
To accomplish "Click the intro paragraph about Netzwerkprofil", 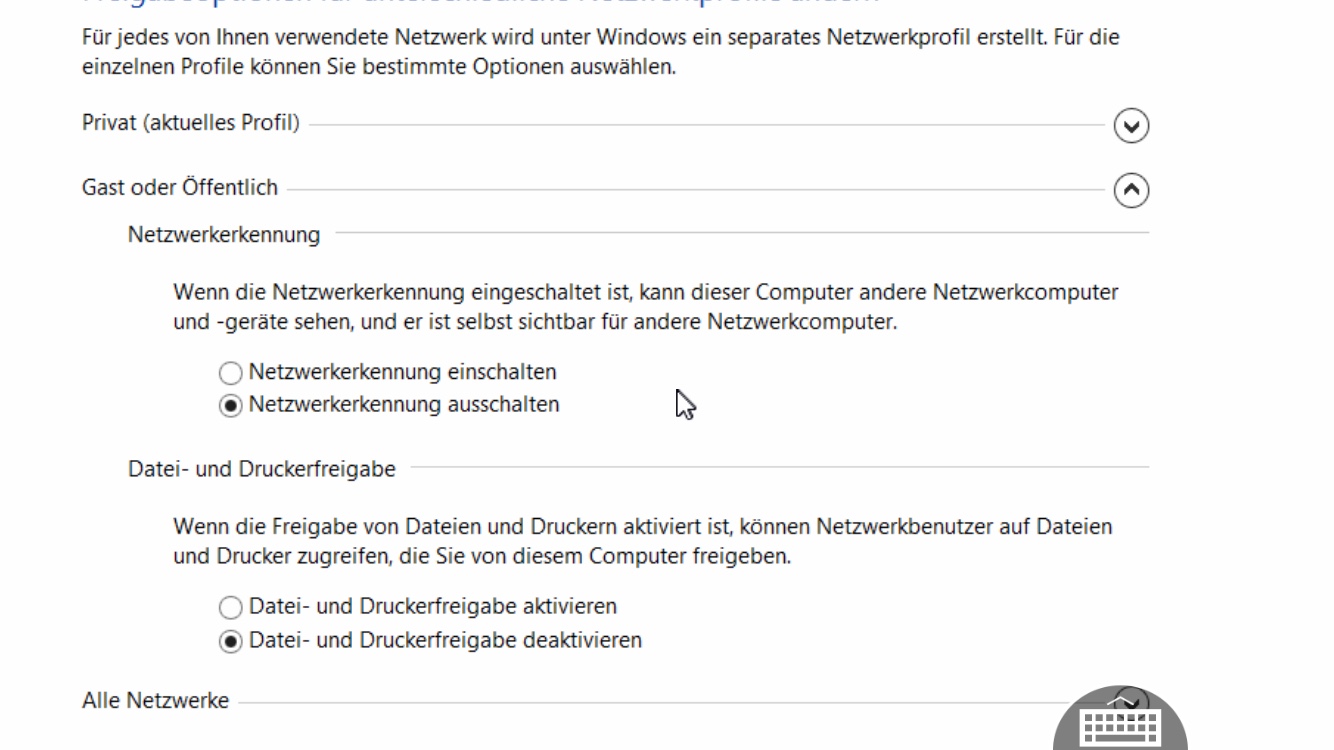I will click(x=600, y=53).
